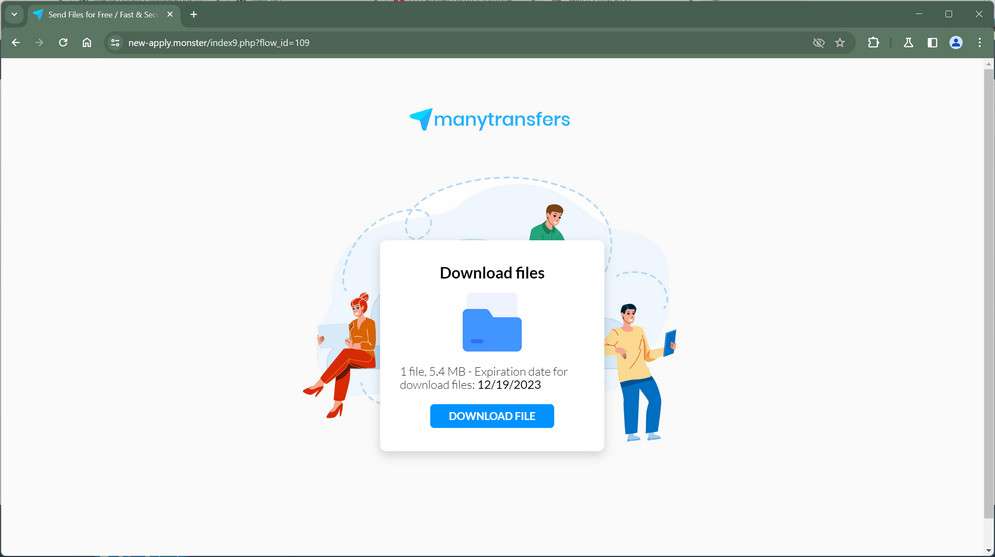The image size is (995, 557).
Task: Toggle the browser side panel icon
Action: [932, 43]
